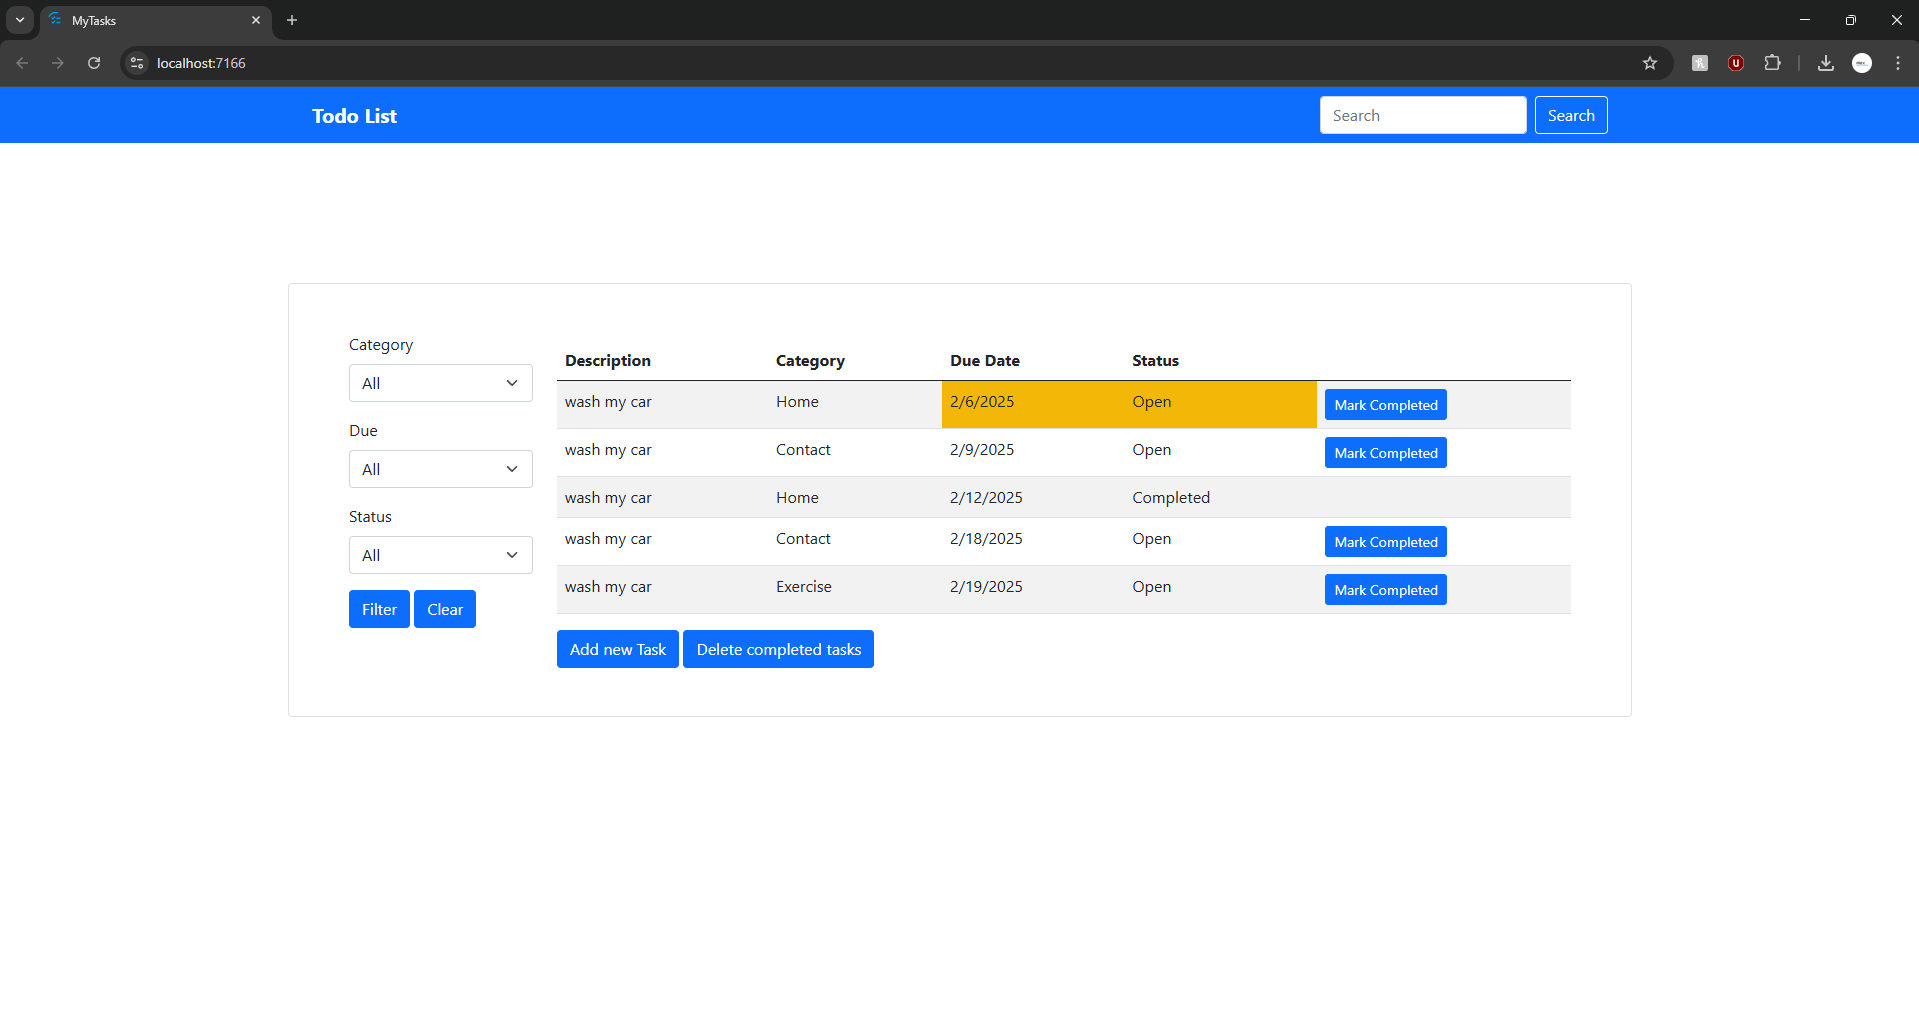1919x1030 pixels.
Task: Open the Extensions puzzle icon
Action: (1772, 63)
